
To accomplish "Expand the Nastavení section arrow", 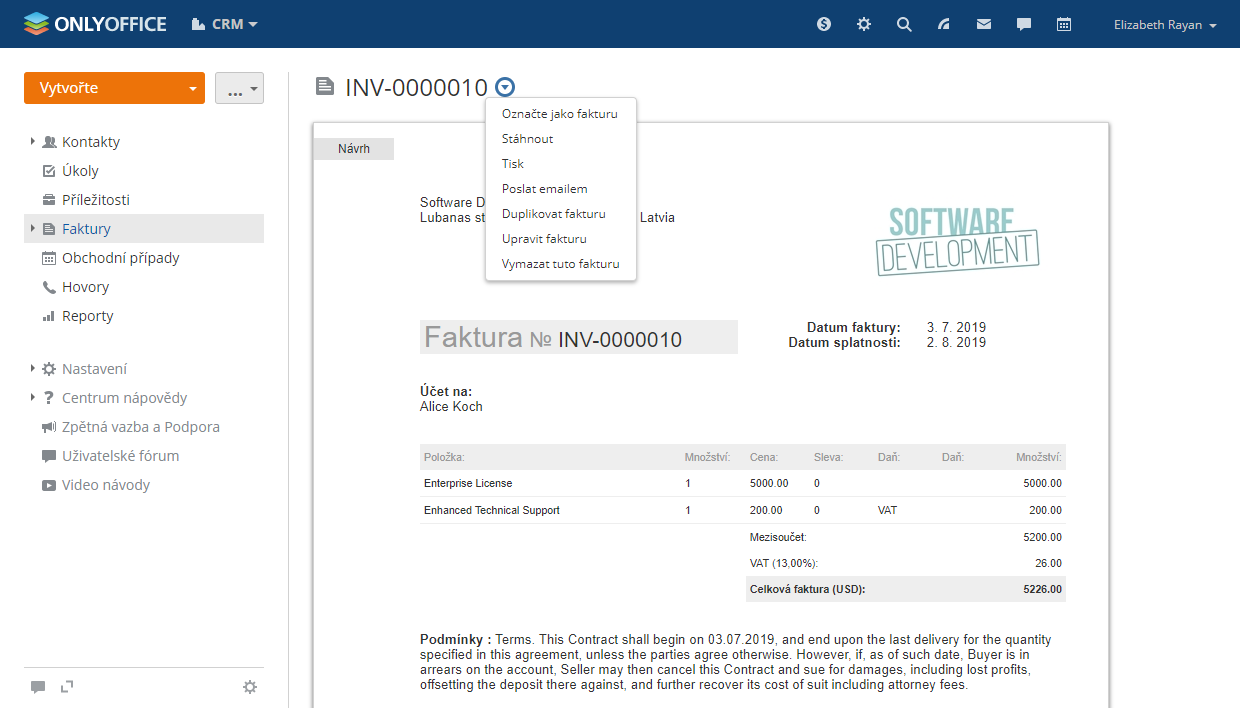I will (x=33, y=369).
